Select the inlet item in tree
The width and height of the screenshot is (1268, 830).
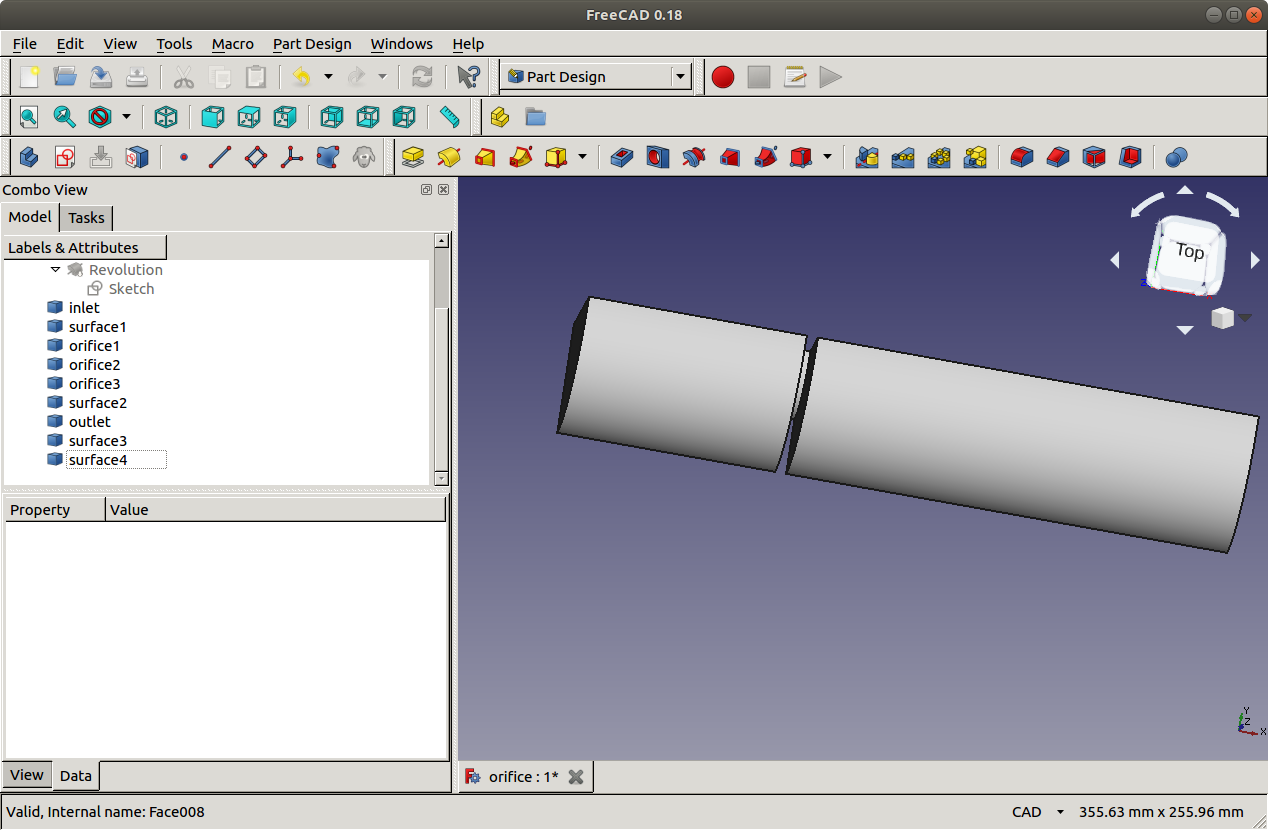pyautogui.click(x=84, y=308)
